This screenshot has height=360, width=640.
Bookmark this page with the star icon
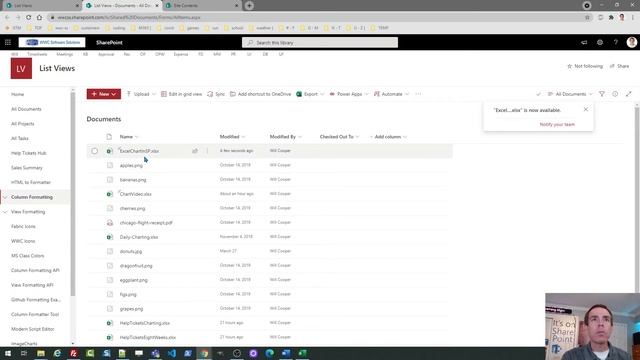[587, 18]
